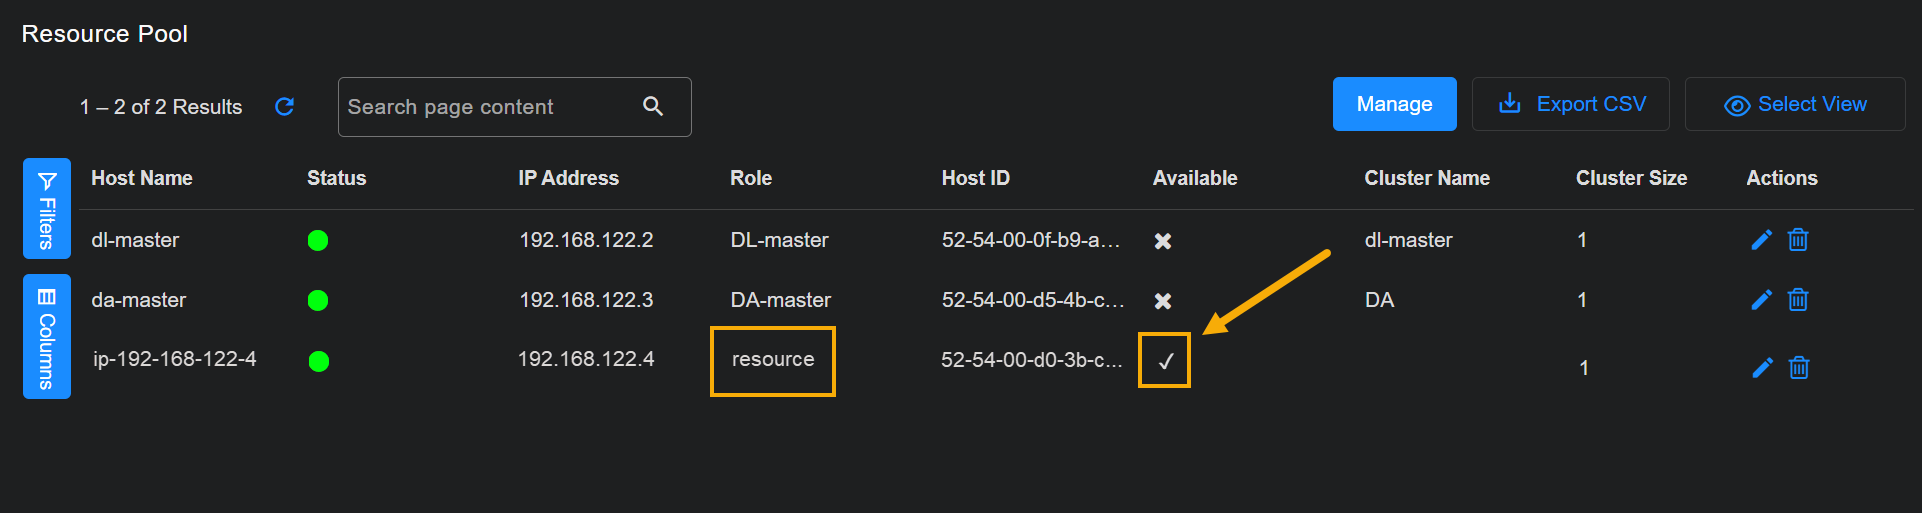Image resolution: width=1922 pixels, height=513 pixels.
Task: Click the search magnifier icon
Action: click(x=653, y=106)
